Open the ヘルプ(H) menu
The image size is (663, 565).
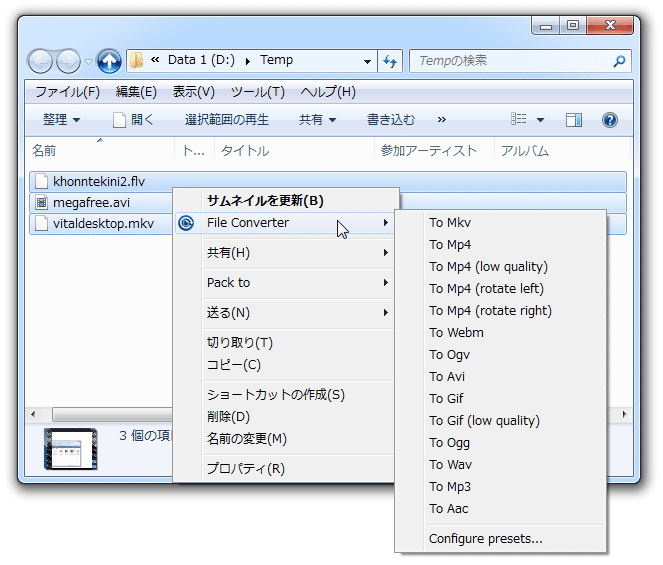[328, 92]
